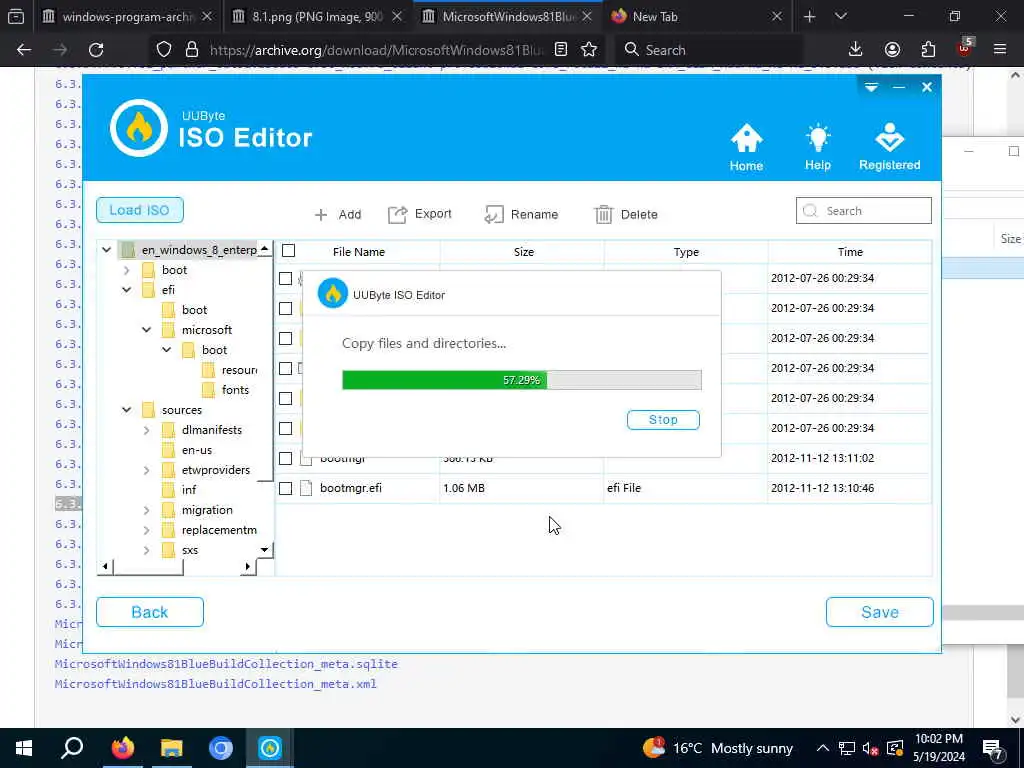Switch to the New Tab browser tab
Image resolution: width=1024 pixels, height=768 pixels.
tap(697, 16)
